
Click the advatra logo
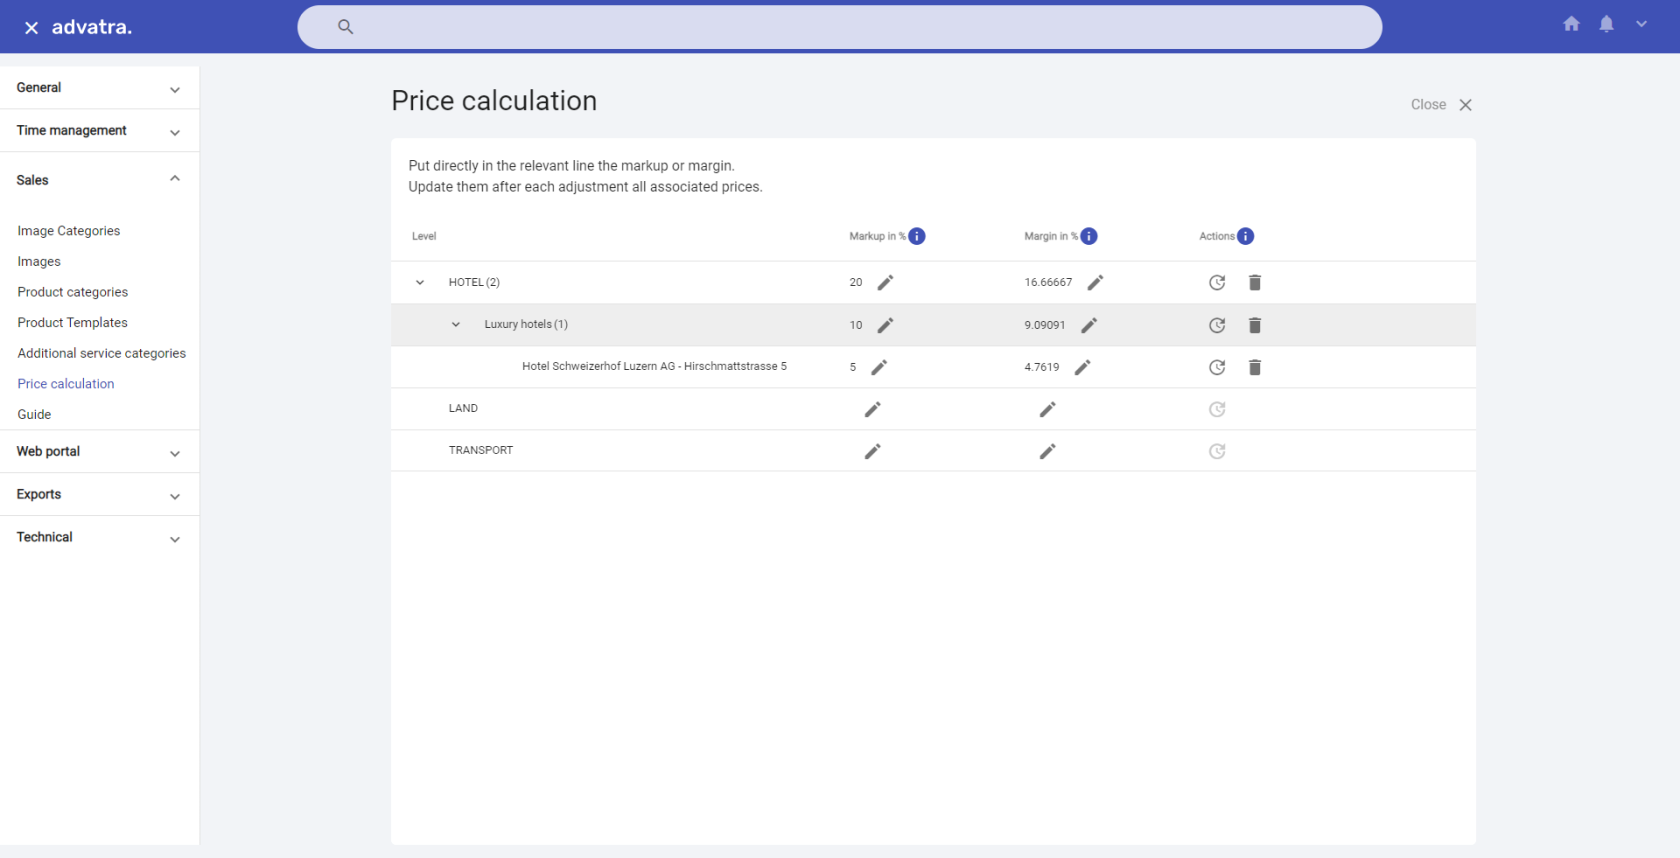pyautogui.click(x=92, y=28)
